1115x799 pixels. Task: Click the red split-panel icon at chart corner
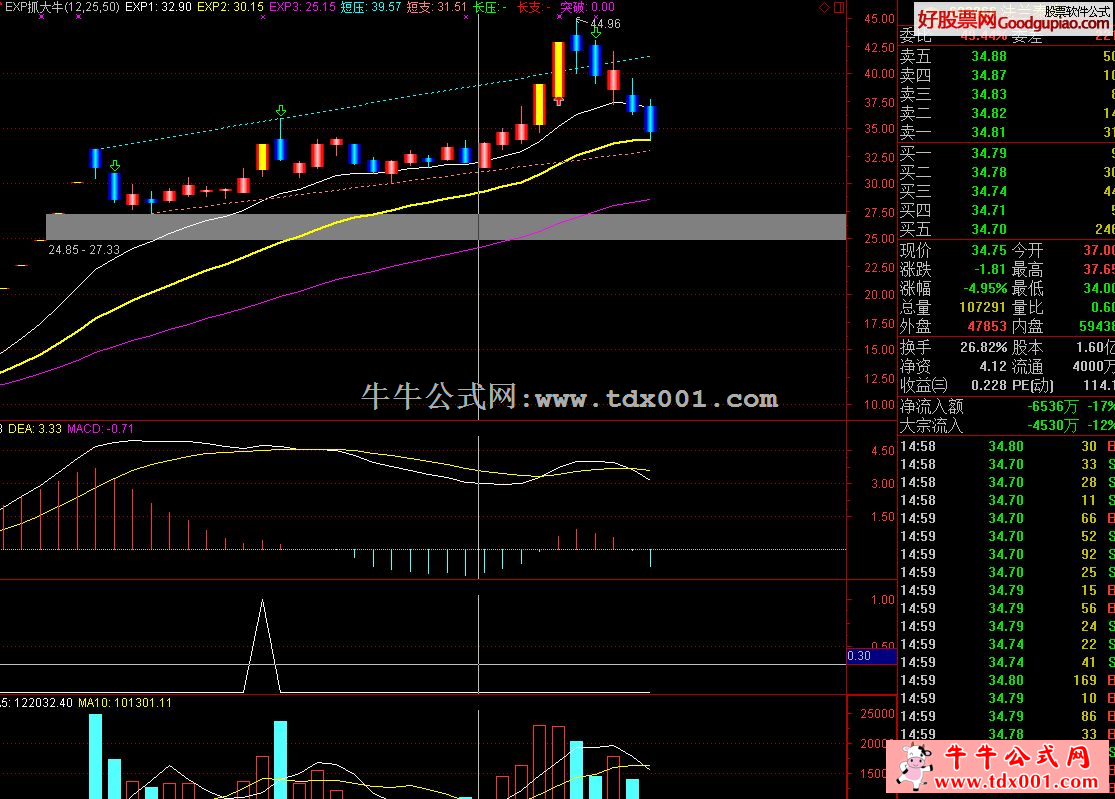coord(839,8)
